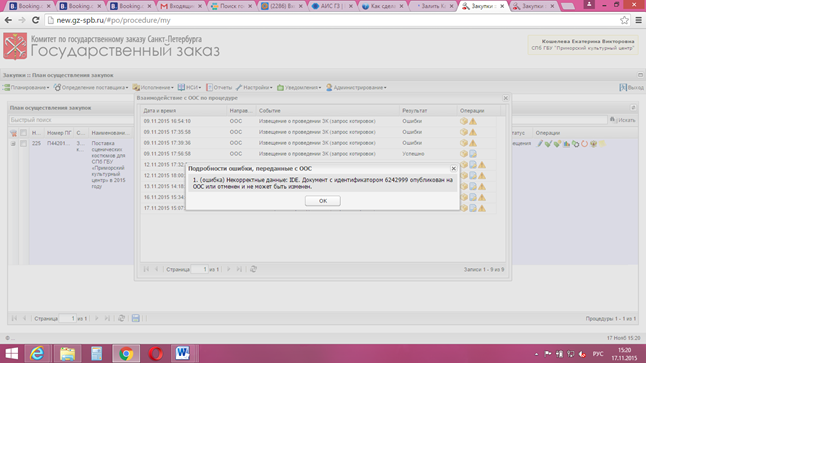Refresh the main procurement plan grid
The width and height of the screenshot is (819, 460).
[122, 319]
